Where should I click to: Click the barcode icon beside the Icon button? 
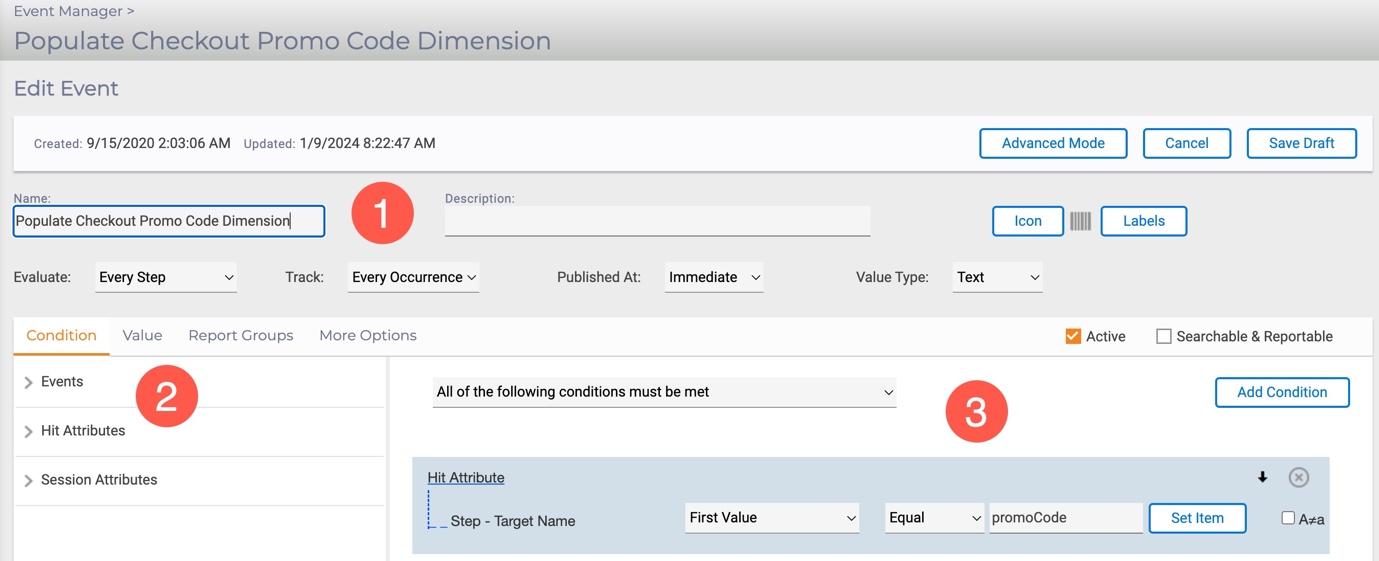click(1080, 221)
